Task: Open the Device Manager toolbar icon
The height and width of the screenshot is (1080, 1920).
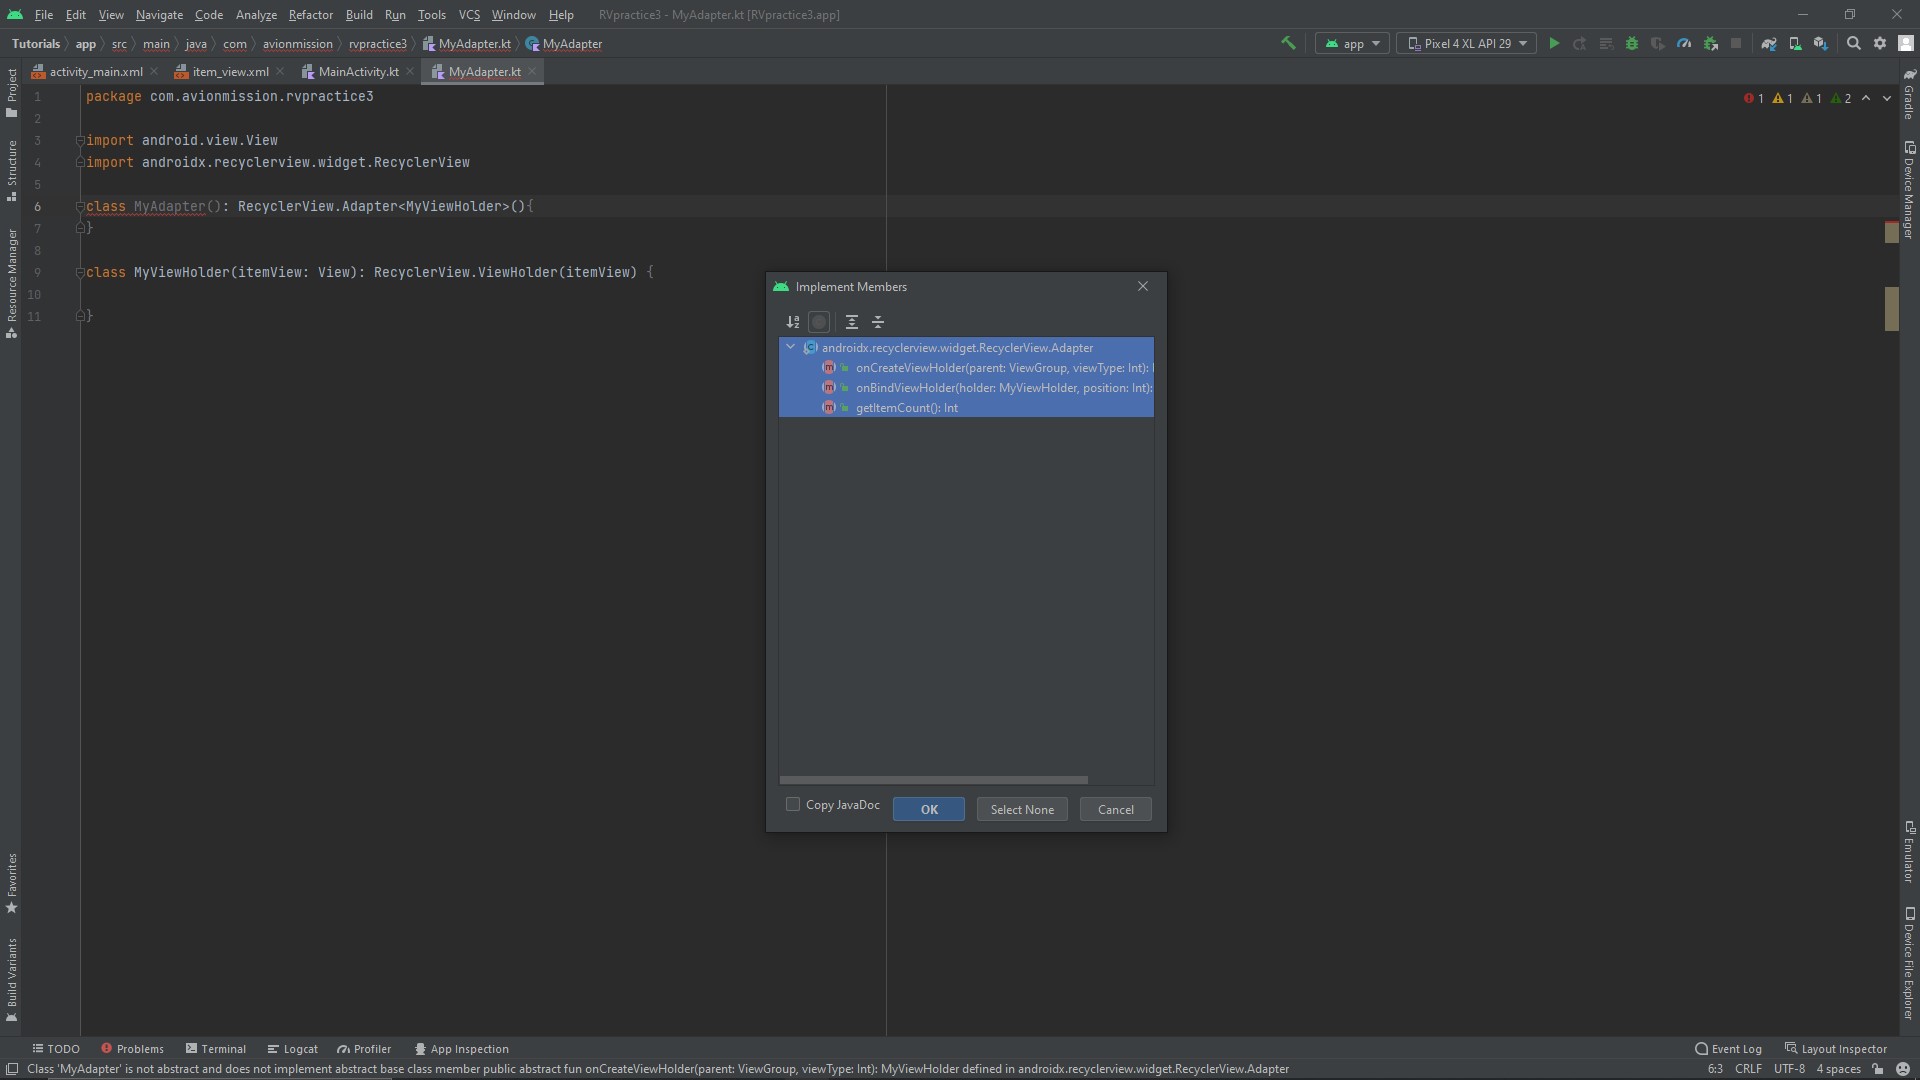Action: tap(1795, 44)
